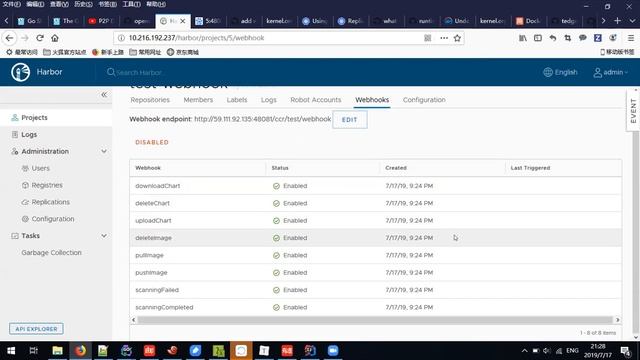Open Replications under Administration

pos(51,202)
